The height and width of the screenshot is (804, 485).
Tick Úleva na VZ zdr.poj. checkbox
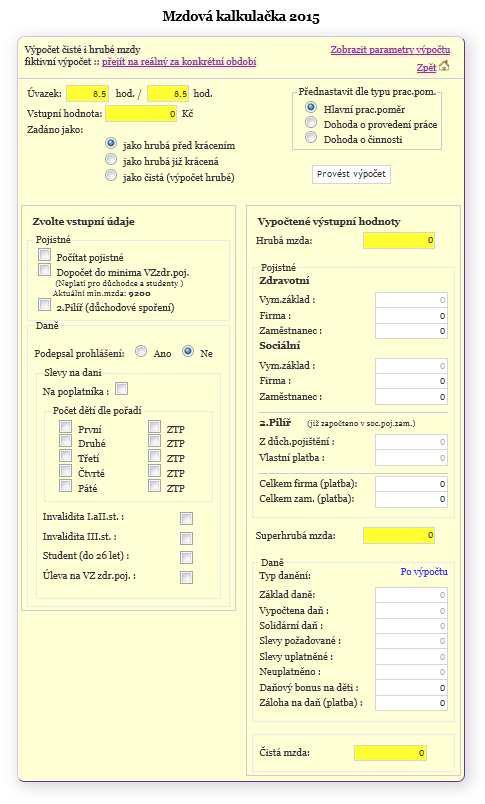tap(187, 578)
